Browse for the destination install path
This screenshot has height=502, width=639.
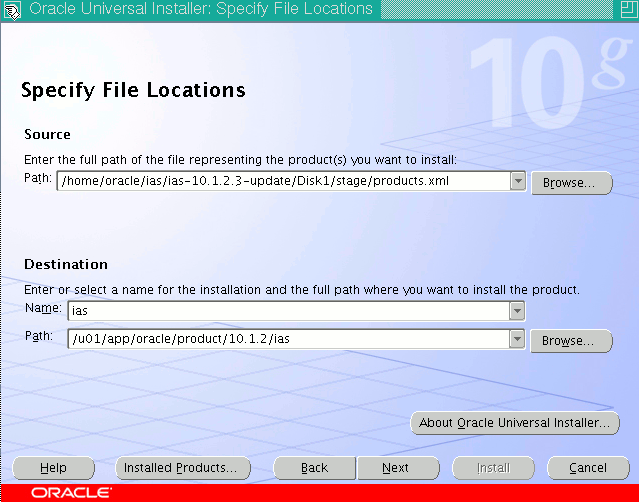tap(571, 341)
